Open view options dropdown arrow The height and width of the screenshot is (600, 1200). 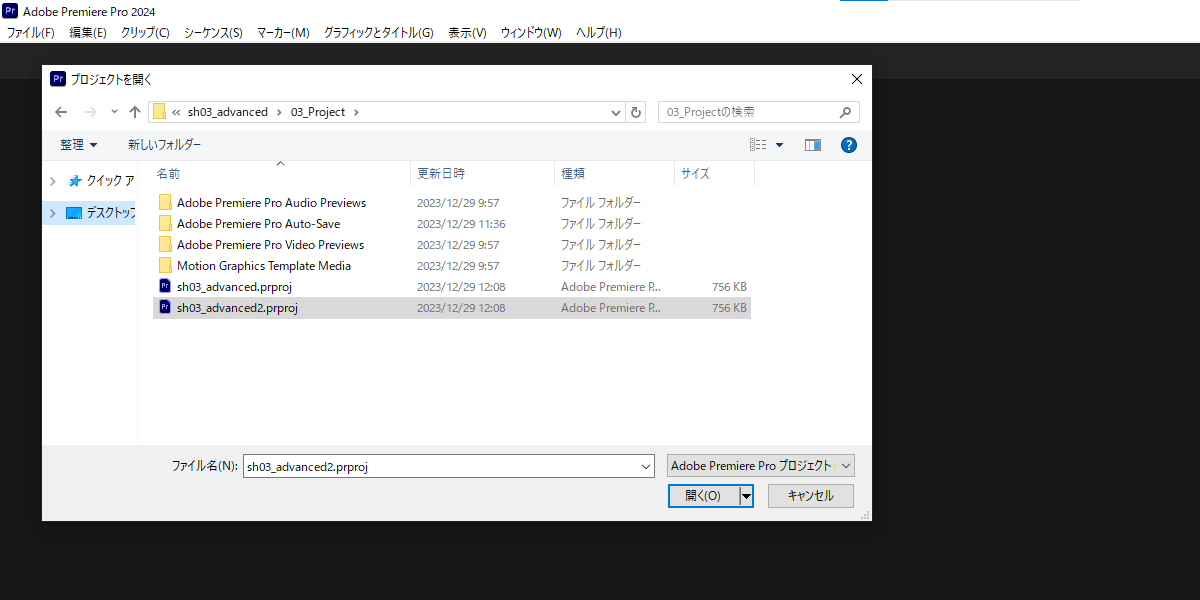pos(780,145)
